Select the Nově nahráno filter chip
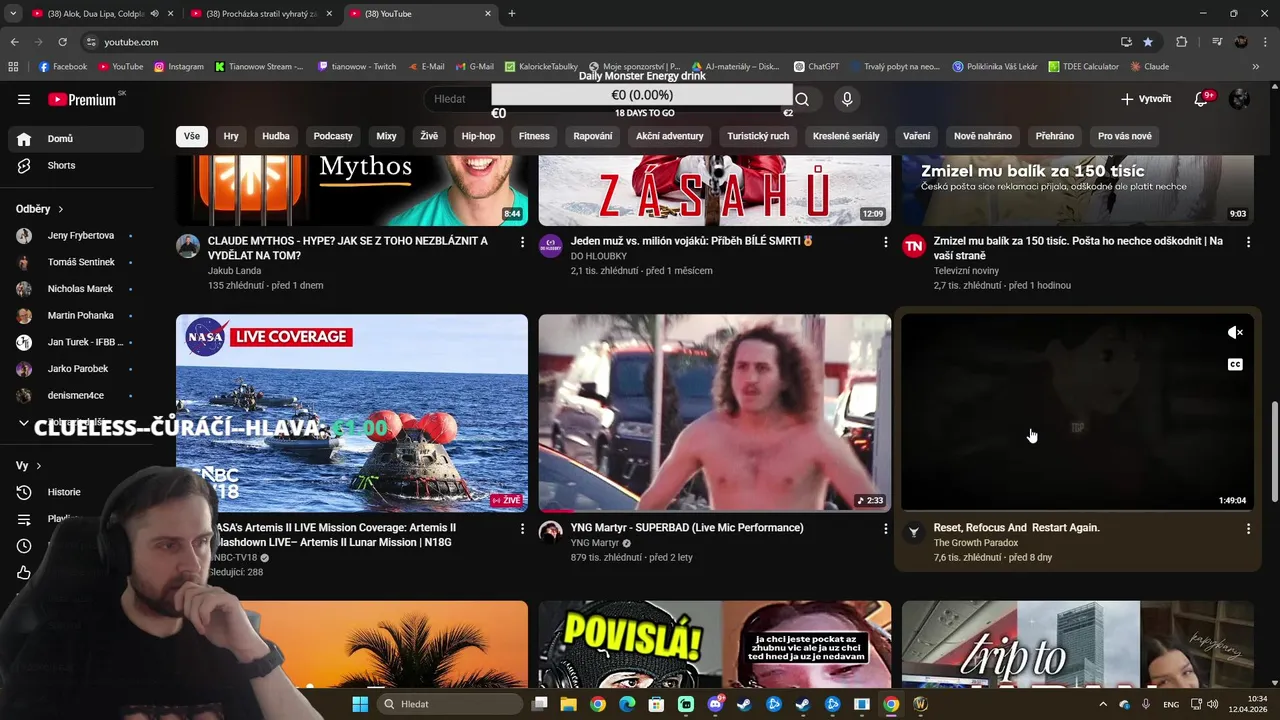This screenshot has height=720, width=1280. click(x=983, y=136)
